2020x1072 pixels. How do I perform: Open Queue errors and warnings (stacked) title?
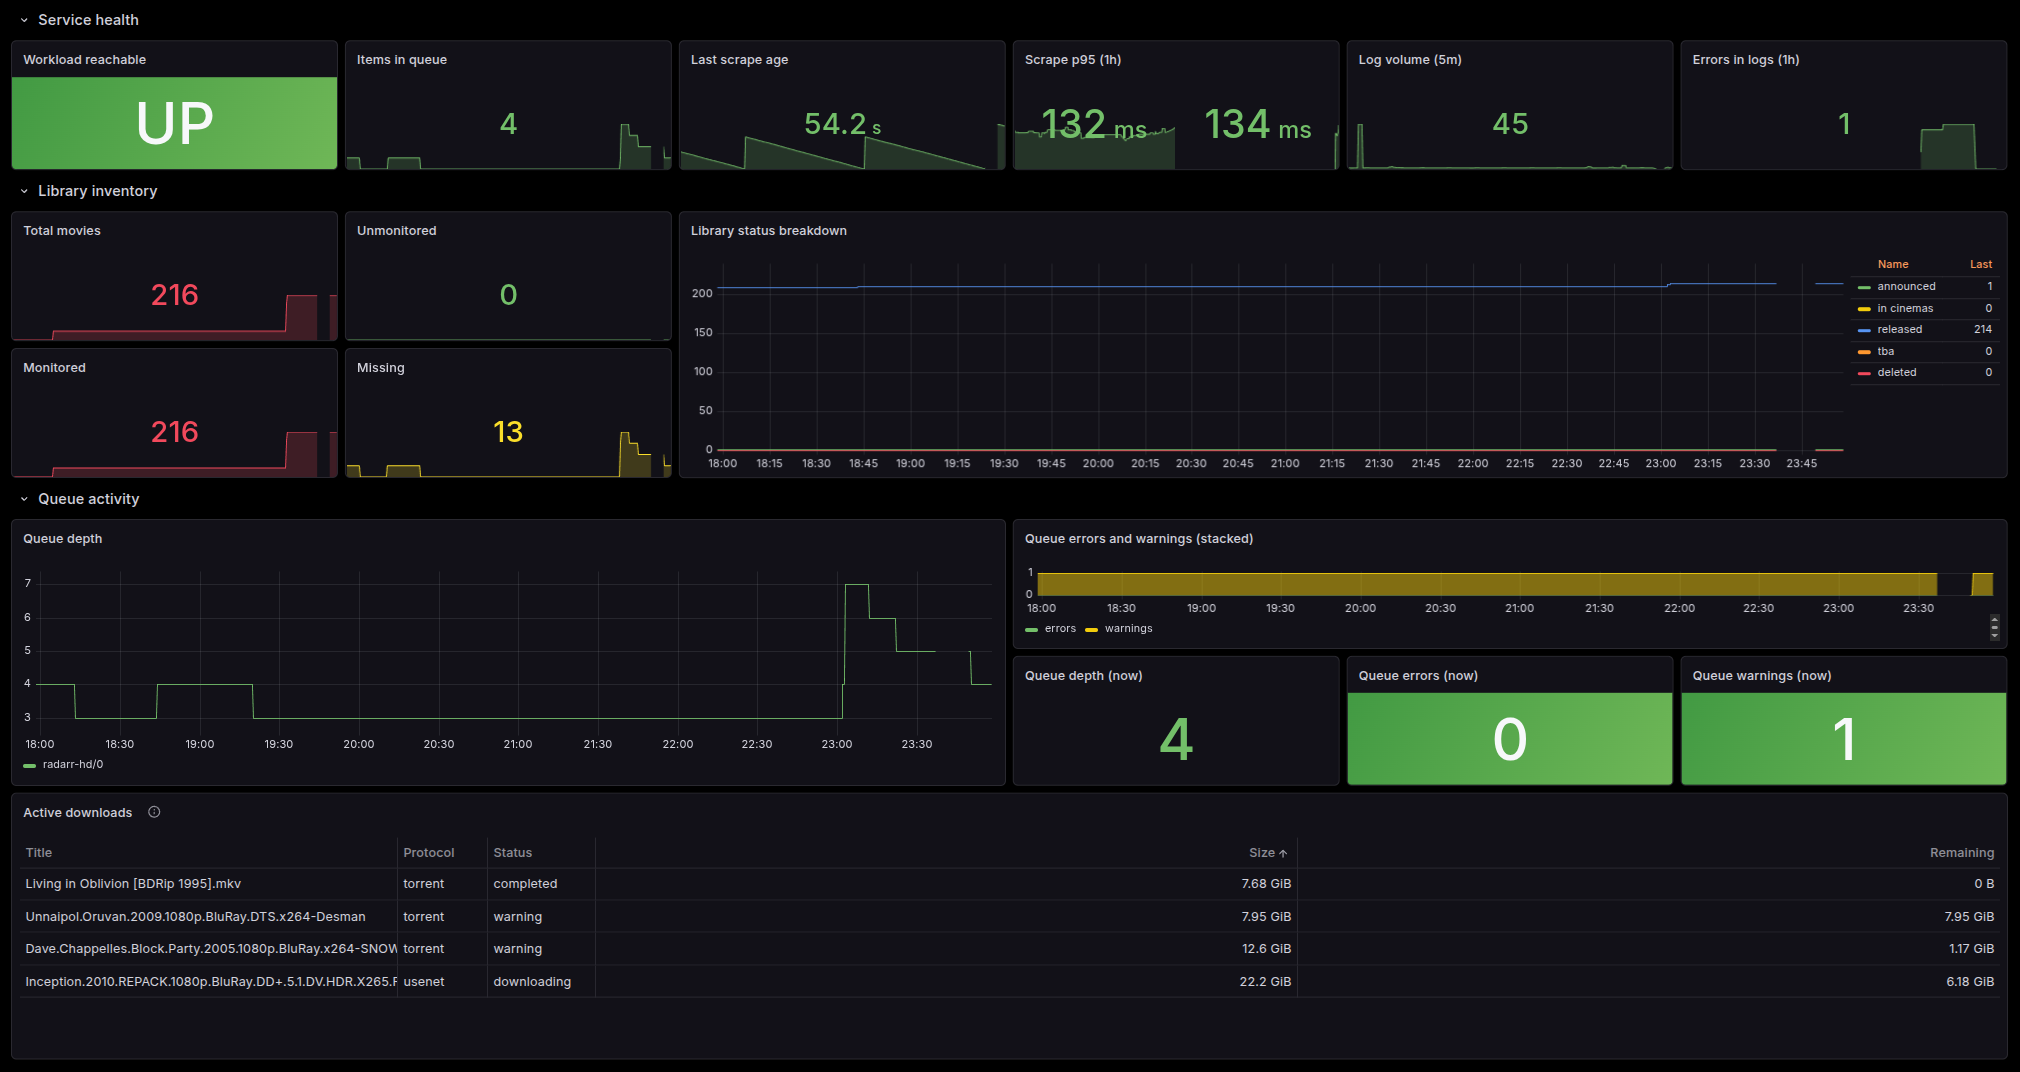(1138, 539)
